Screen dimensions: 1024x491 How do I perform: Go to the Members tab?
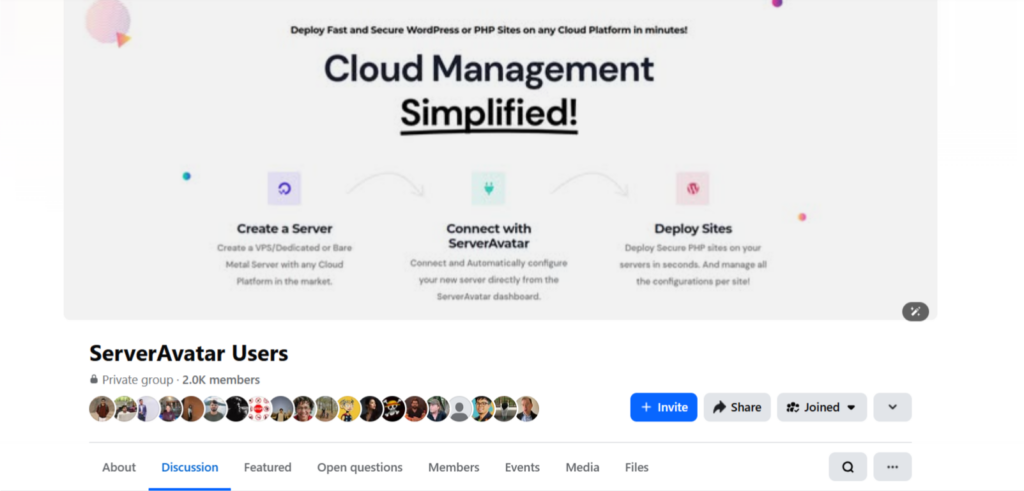tap(453, 467)
